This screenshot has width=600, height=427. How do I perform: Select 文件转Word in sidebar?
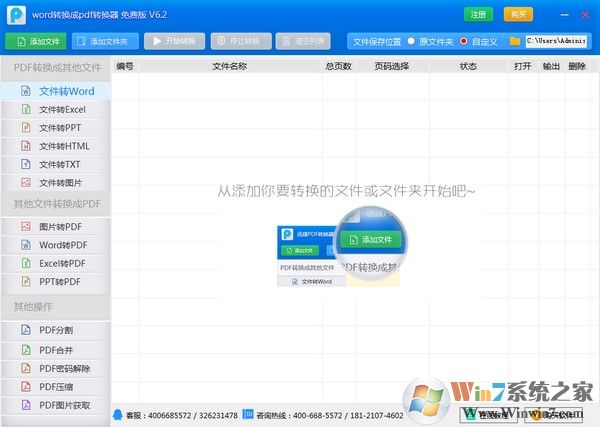coord(56,91)
